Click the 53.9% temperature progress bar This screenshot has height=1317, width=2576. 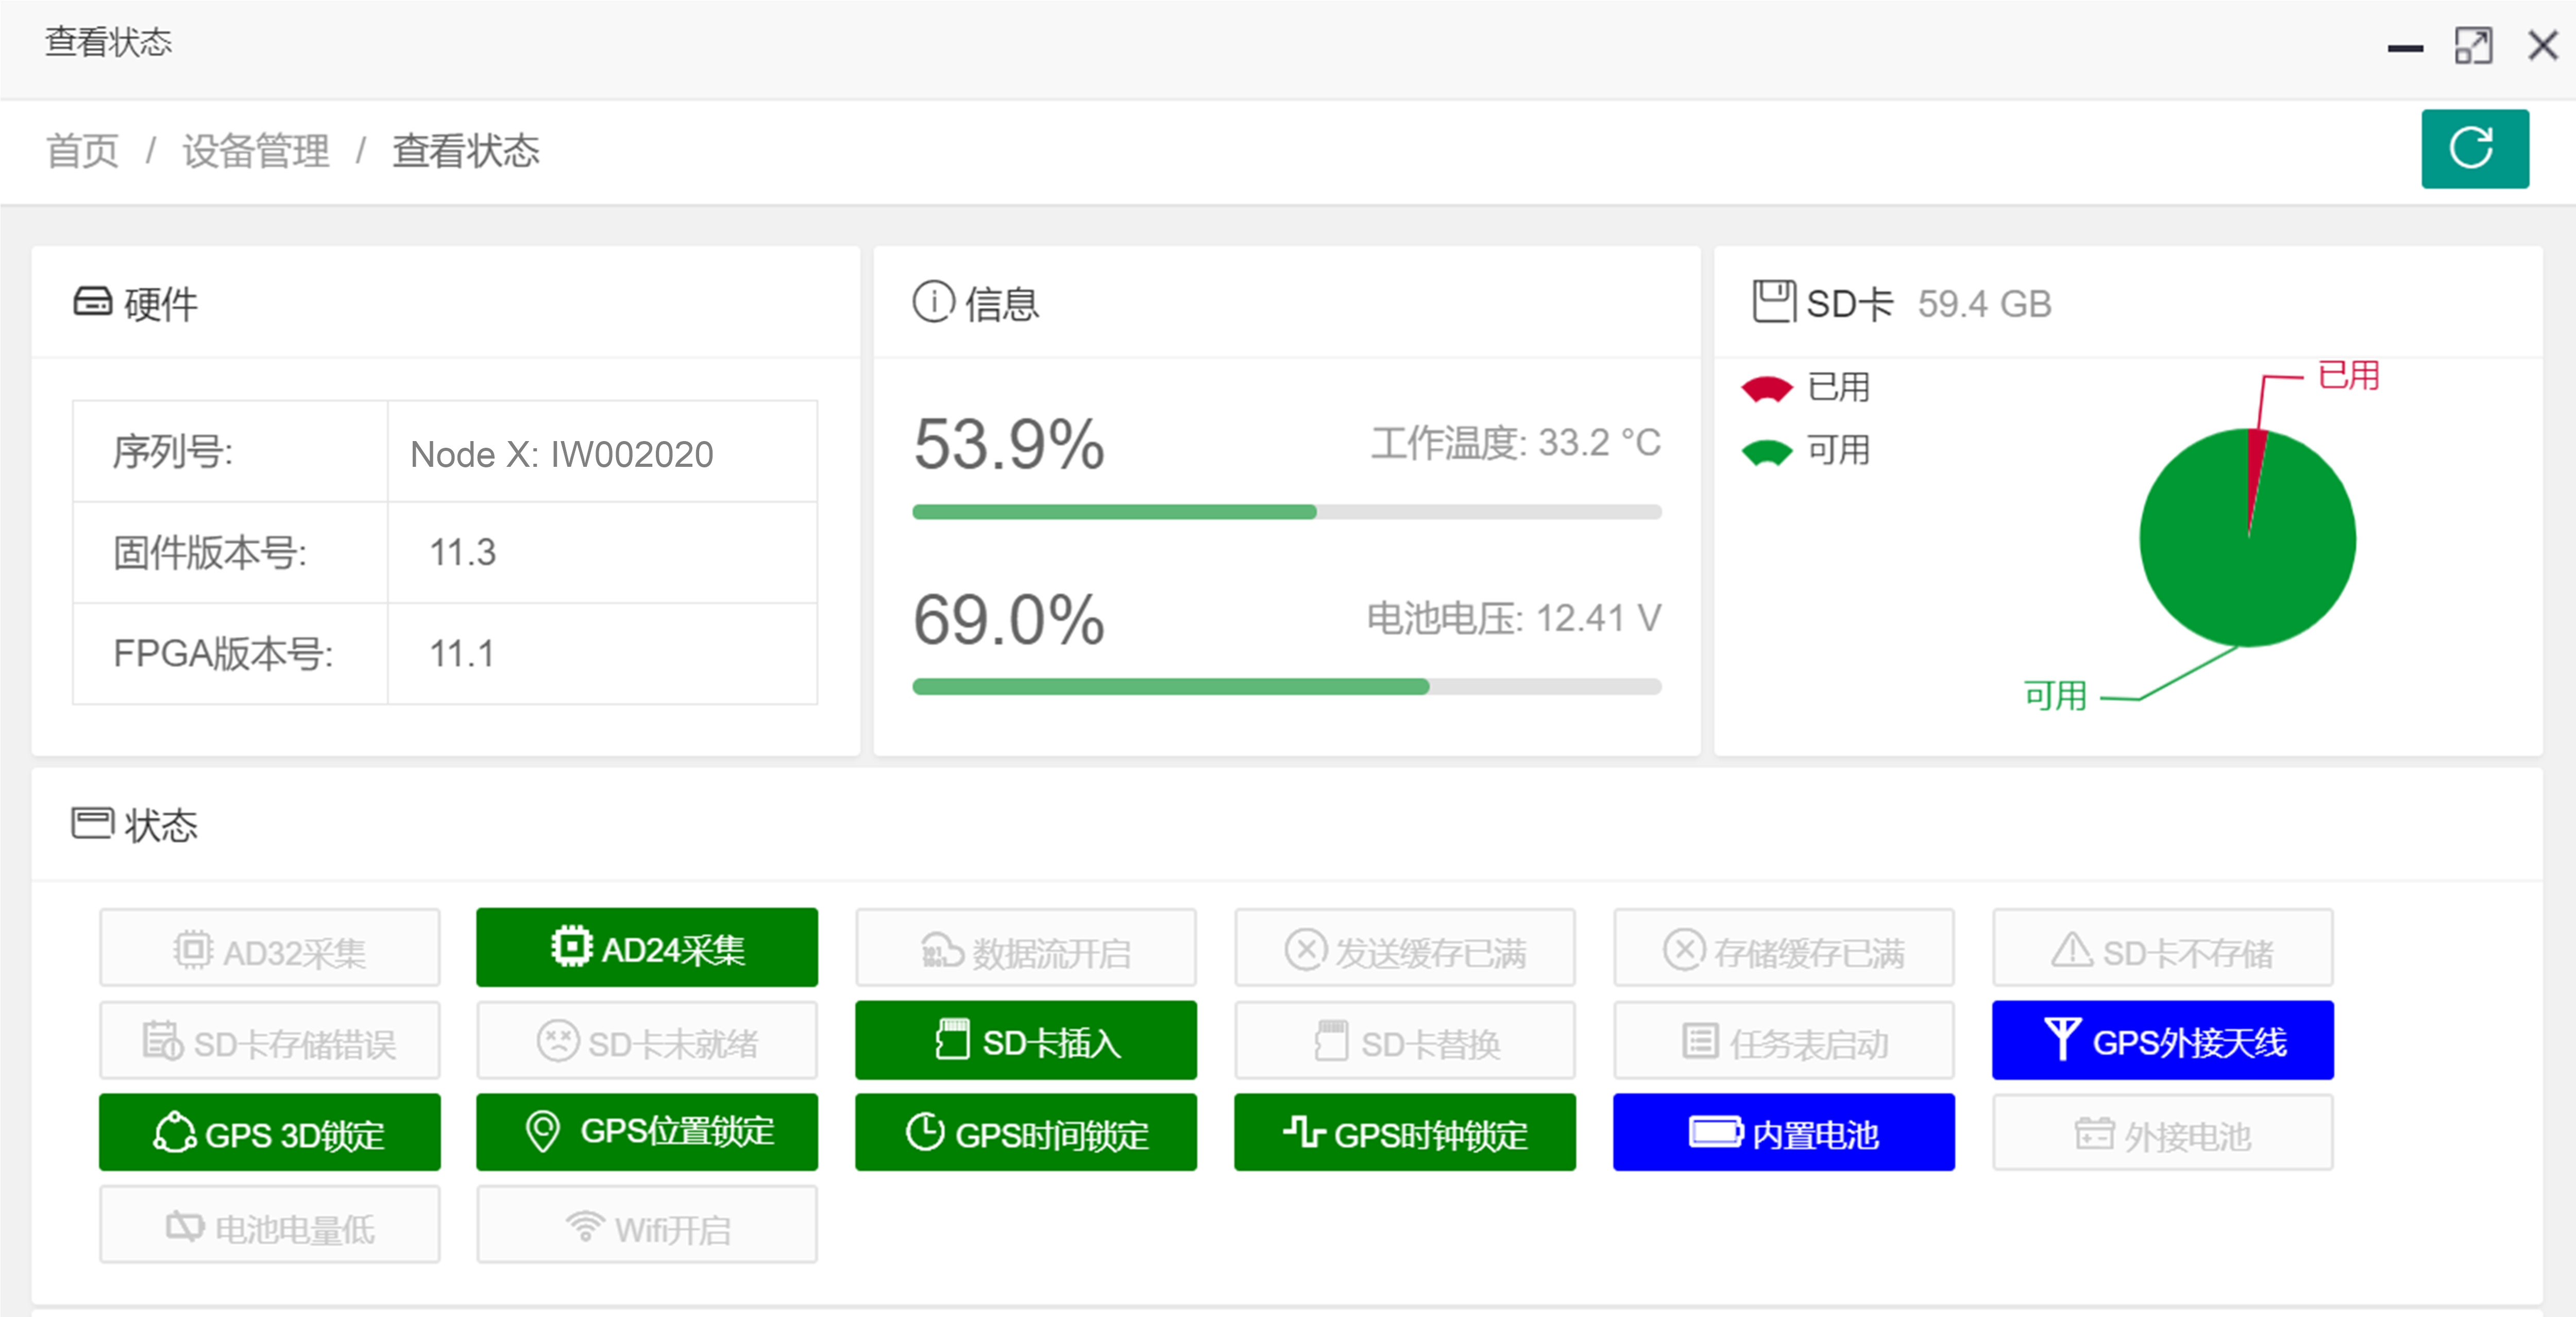pos(1286,512)
